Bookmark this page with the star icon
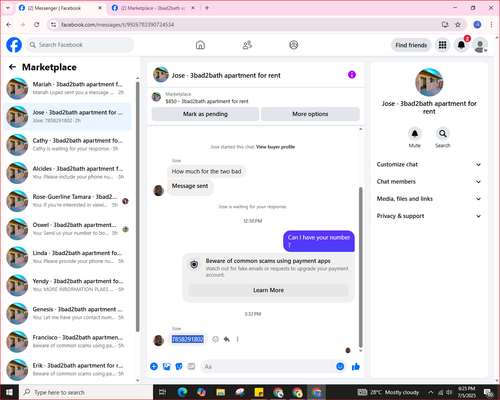 tap(458, 25)
